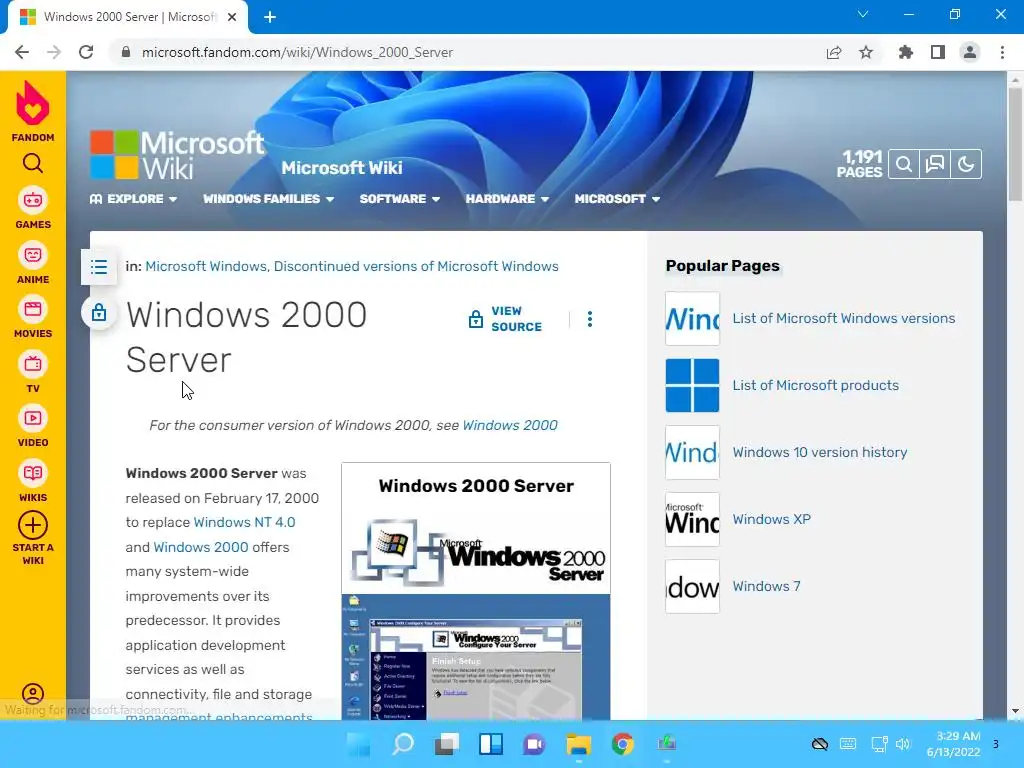The height and width of the screenshot is (768, 1024).
Task: Follow the Windows 2000 hatnote link
Action: pyautogui.click(x=510, y=425)
